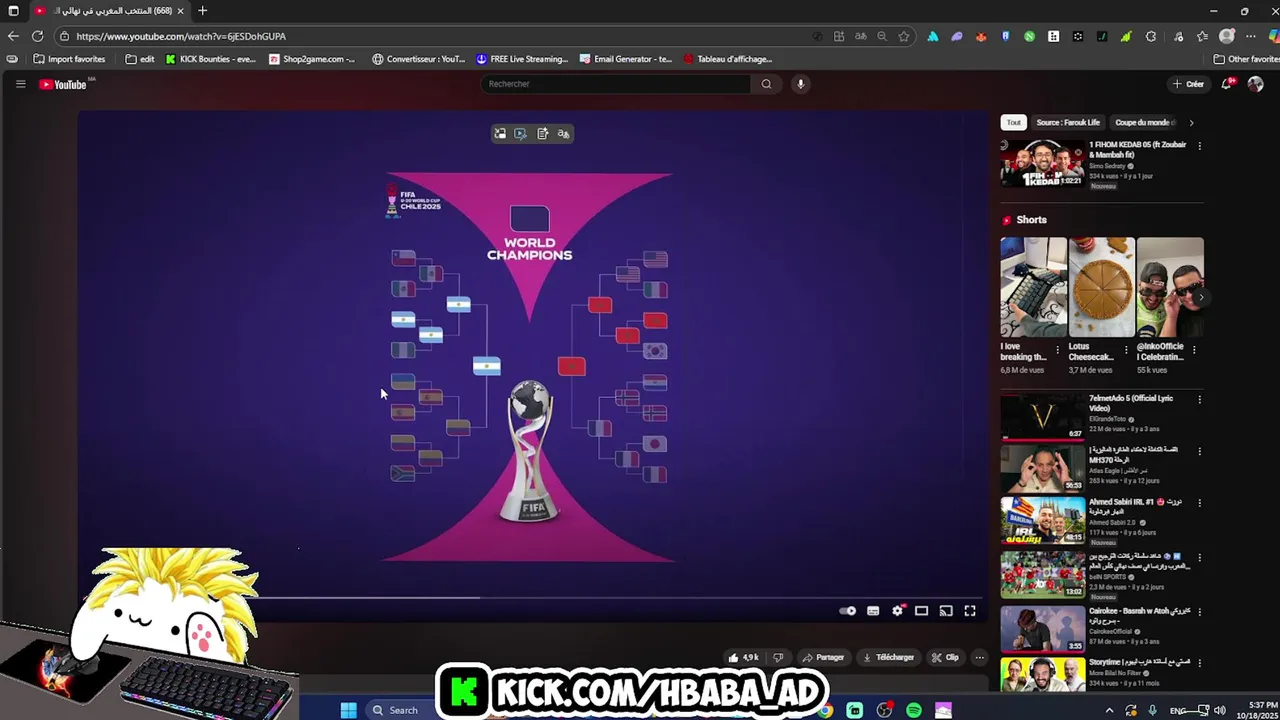Open a new browser tab

click(202, 10)
